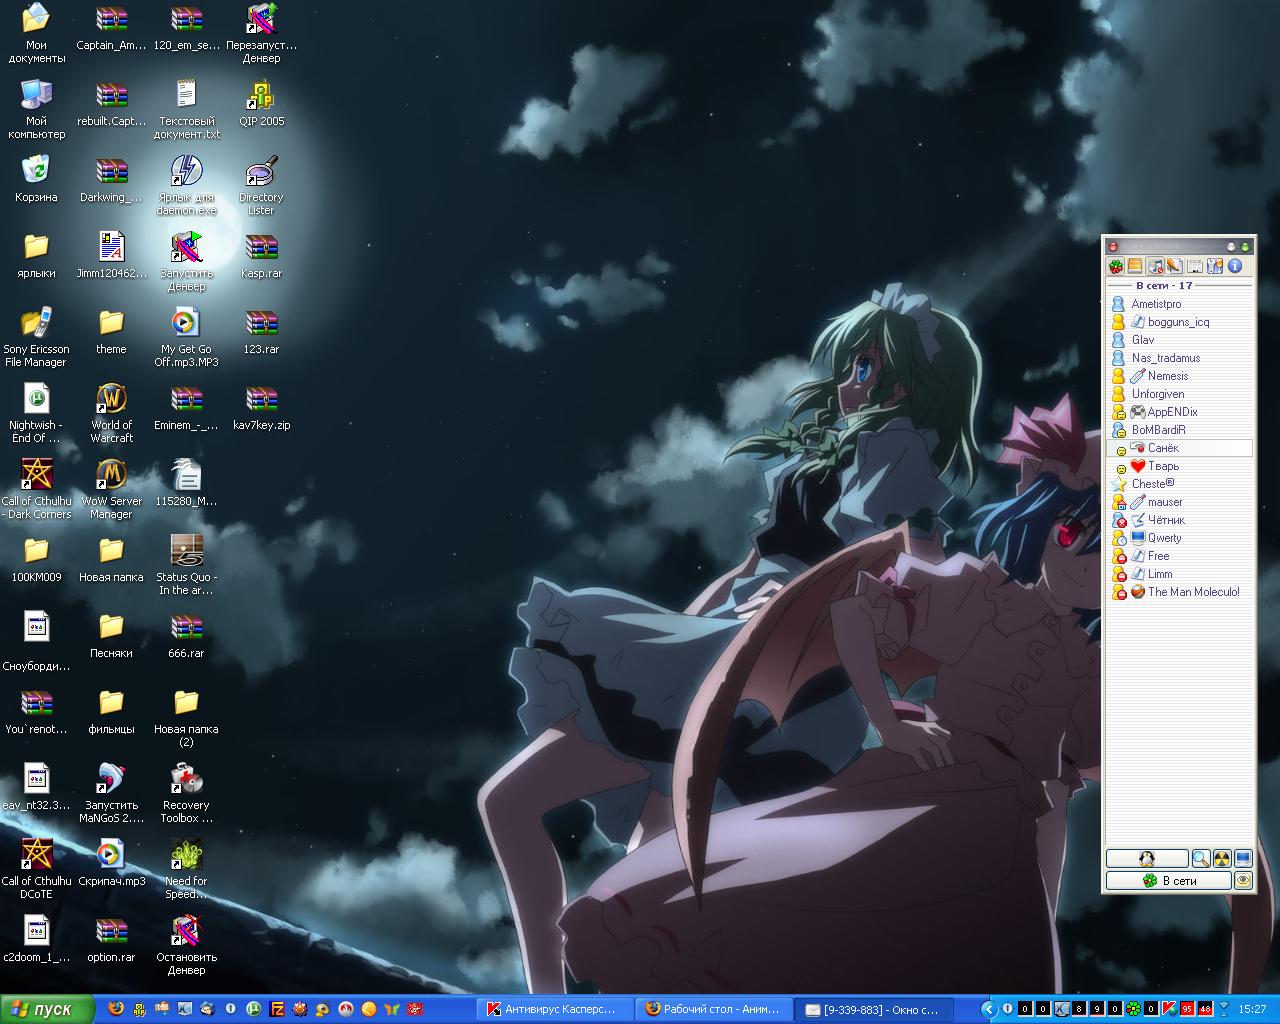Switch to [9-339-883] message window taskbar button

click(x=873, y=1009)
